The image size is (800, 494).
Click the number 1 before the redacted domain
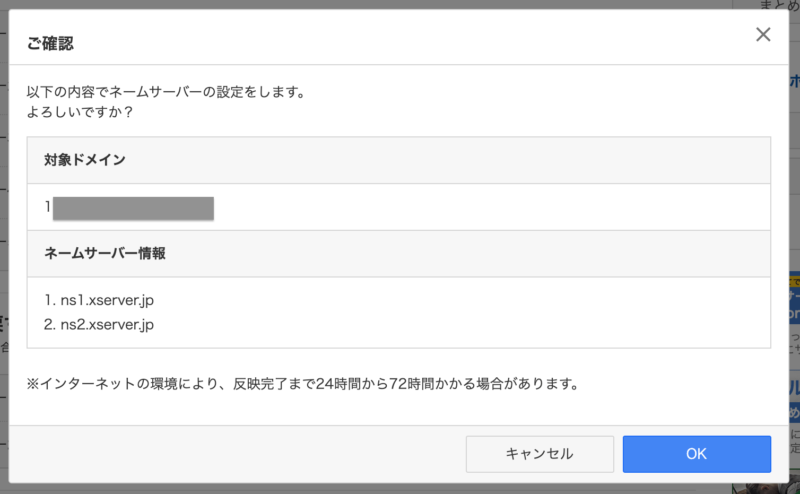(47, 207)
